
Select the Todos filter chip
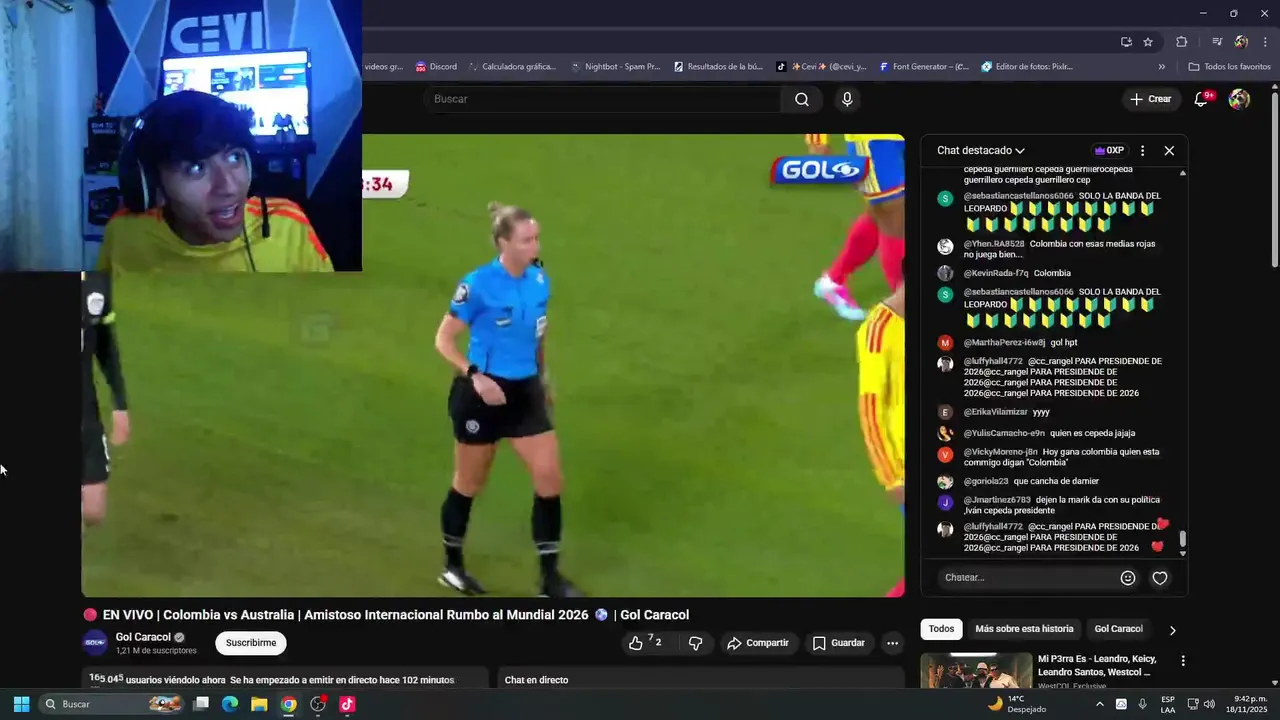(x=941, y=629)
